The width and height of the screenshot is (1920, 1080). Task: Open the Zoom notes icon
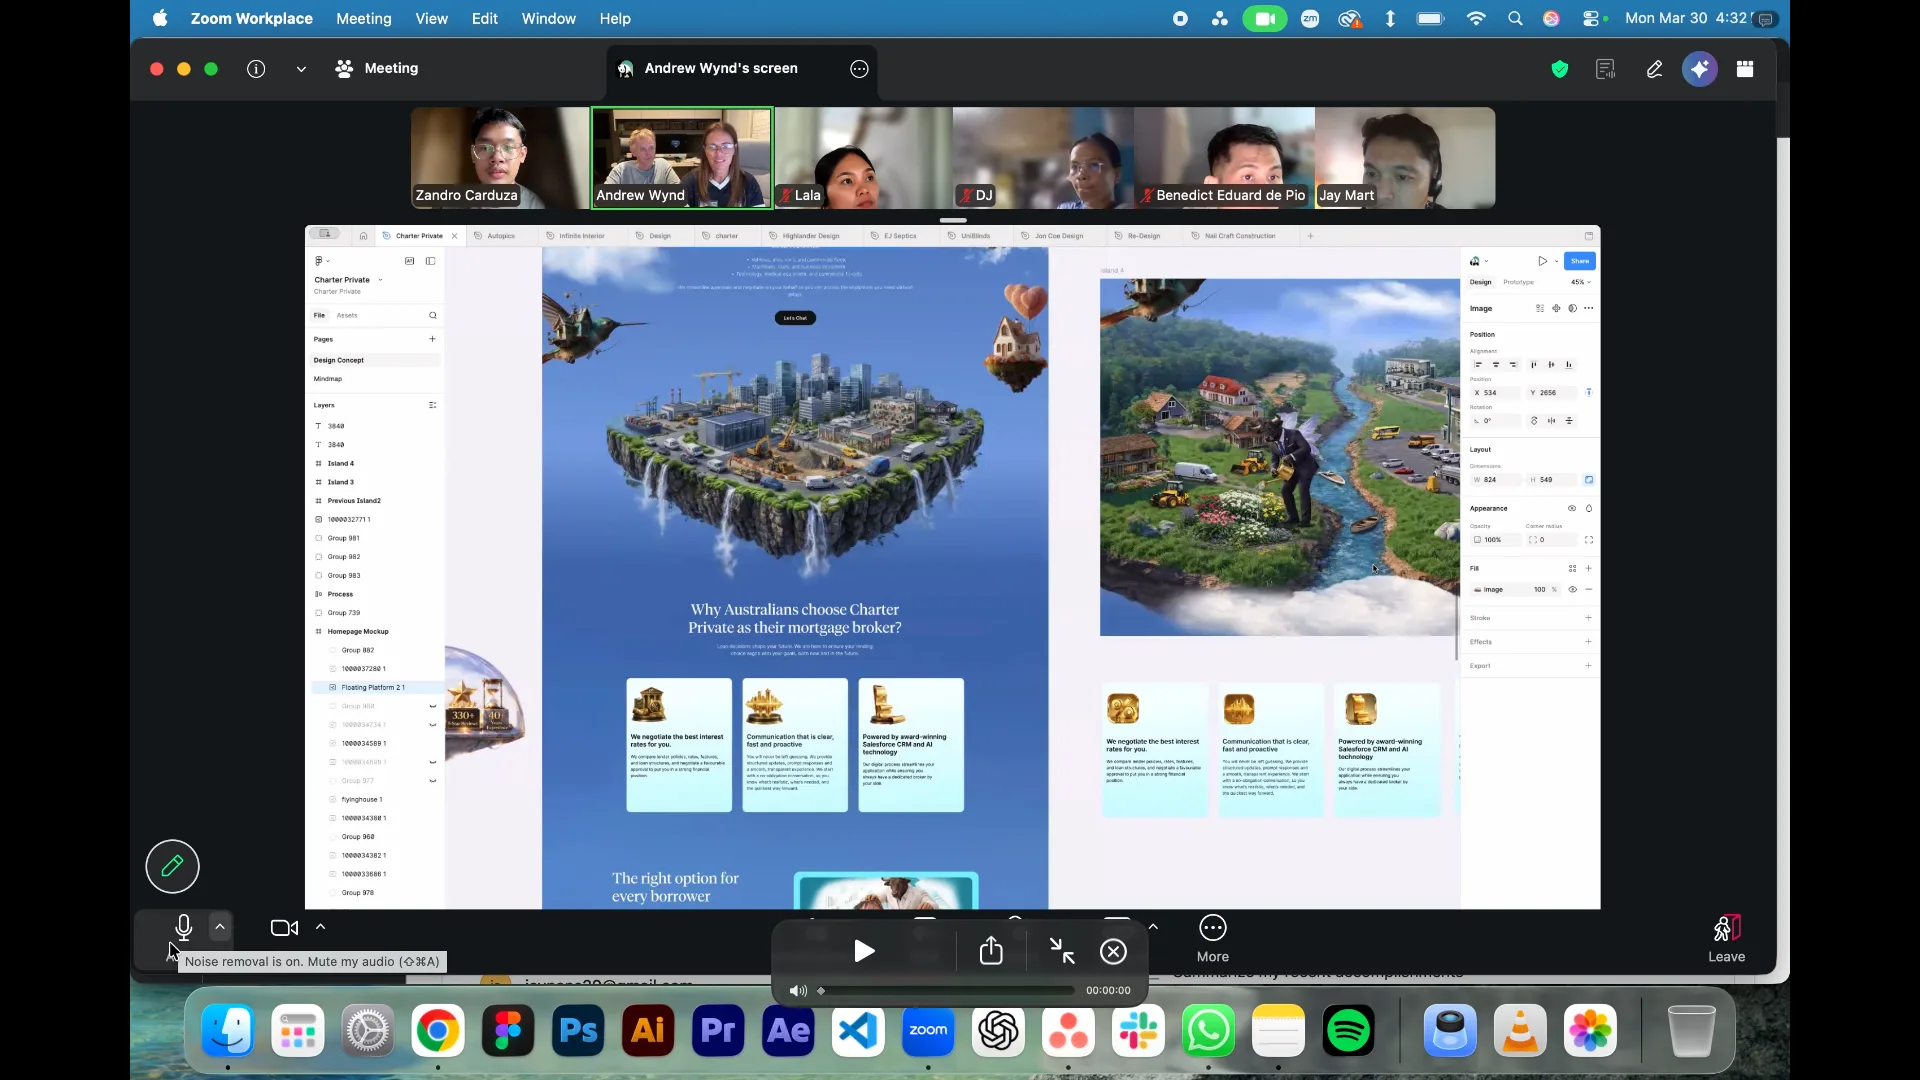point(1606,69)
